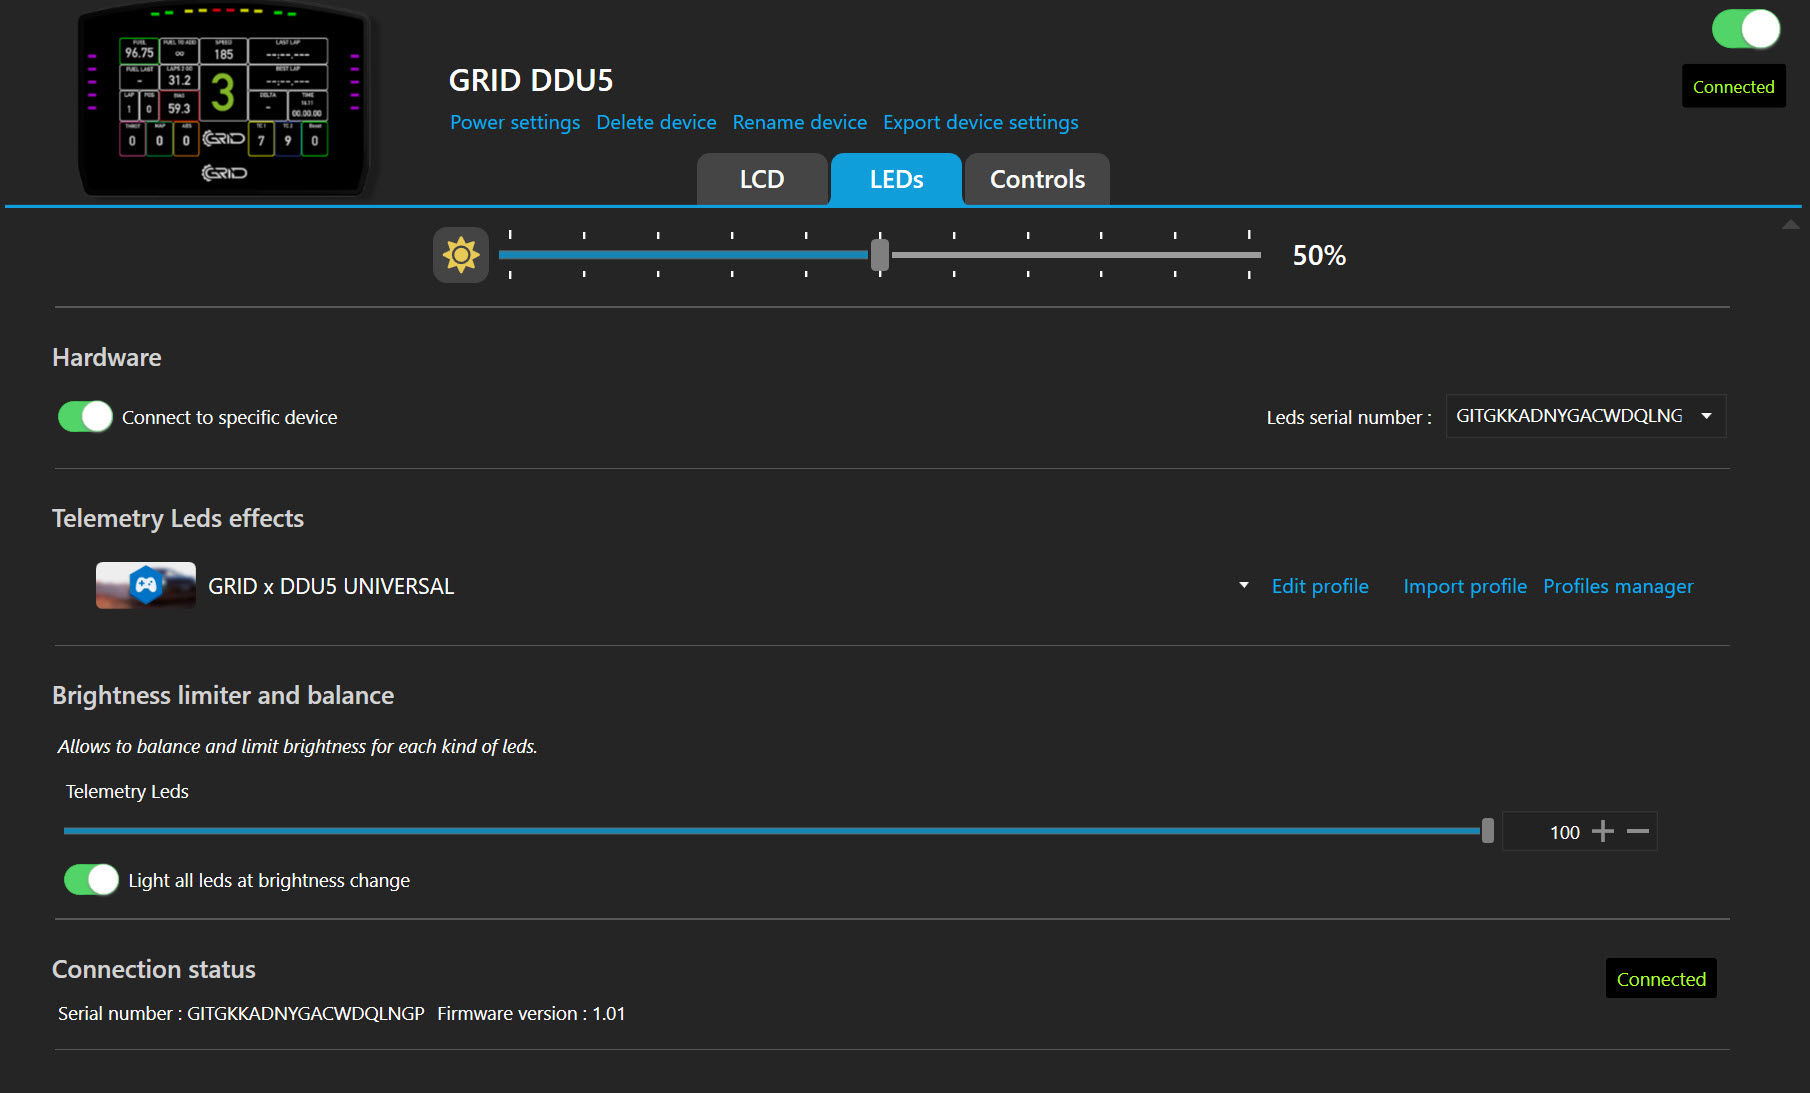Open the Controls tab

point(1036,180)
